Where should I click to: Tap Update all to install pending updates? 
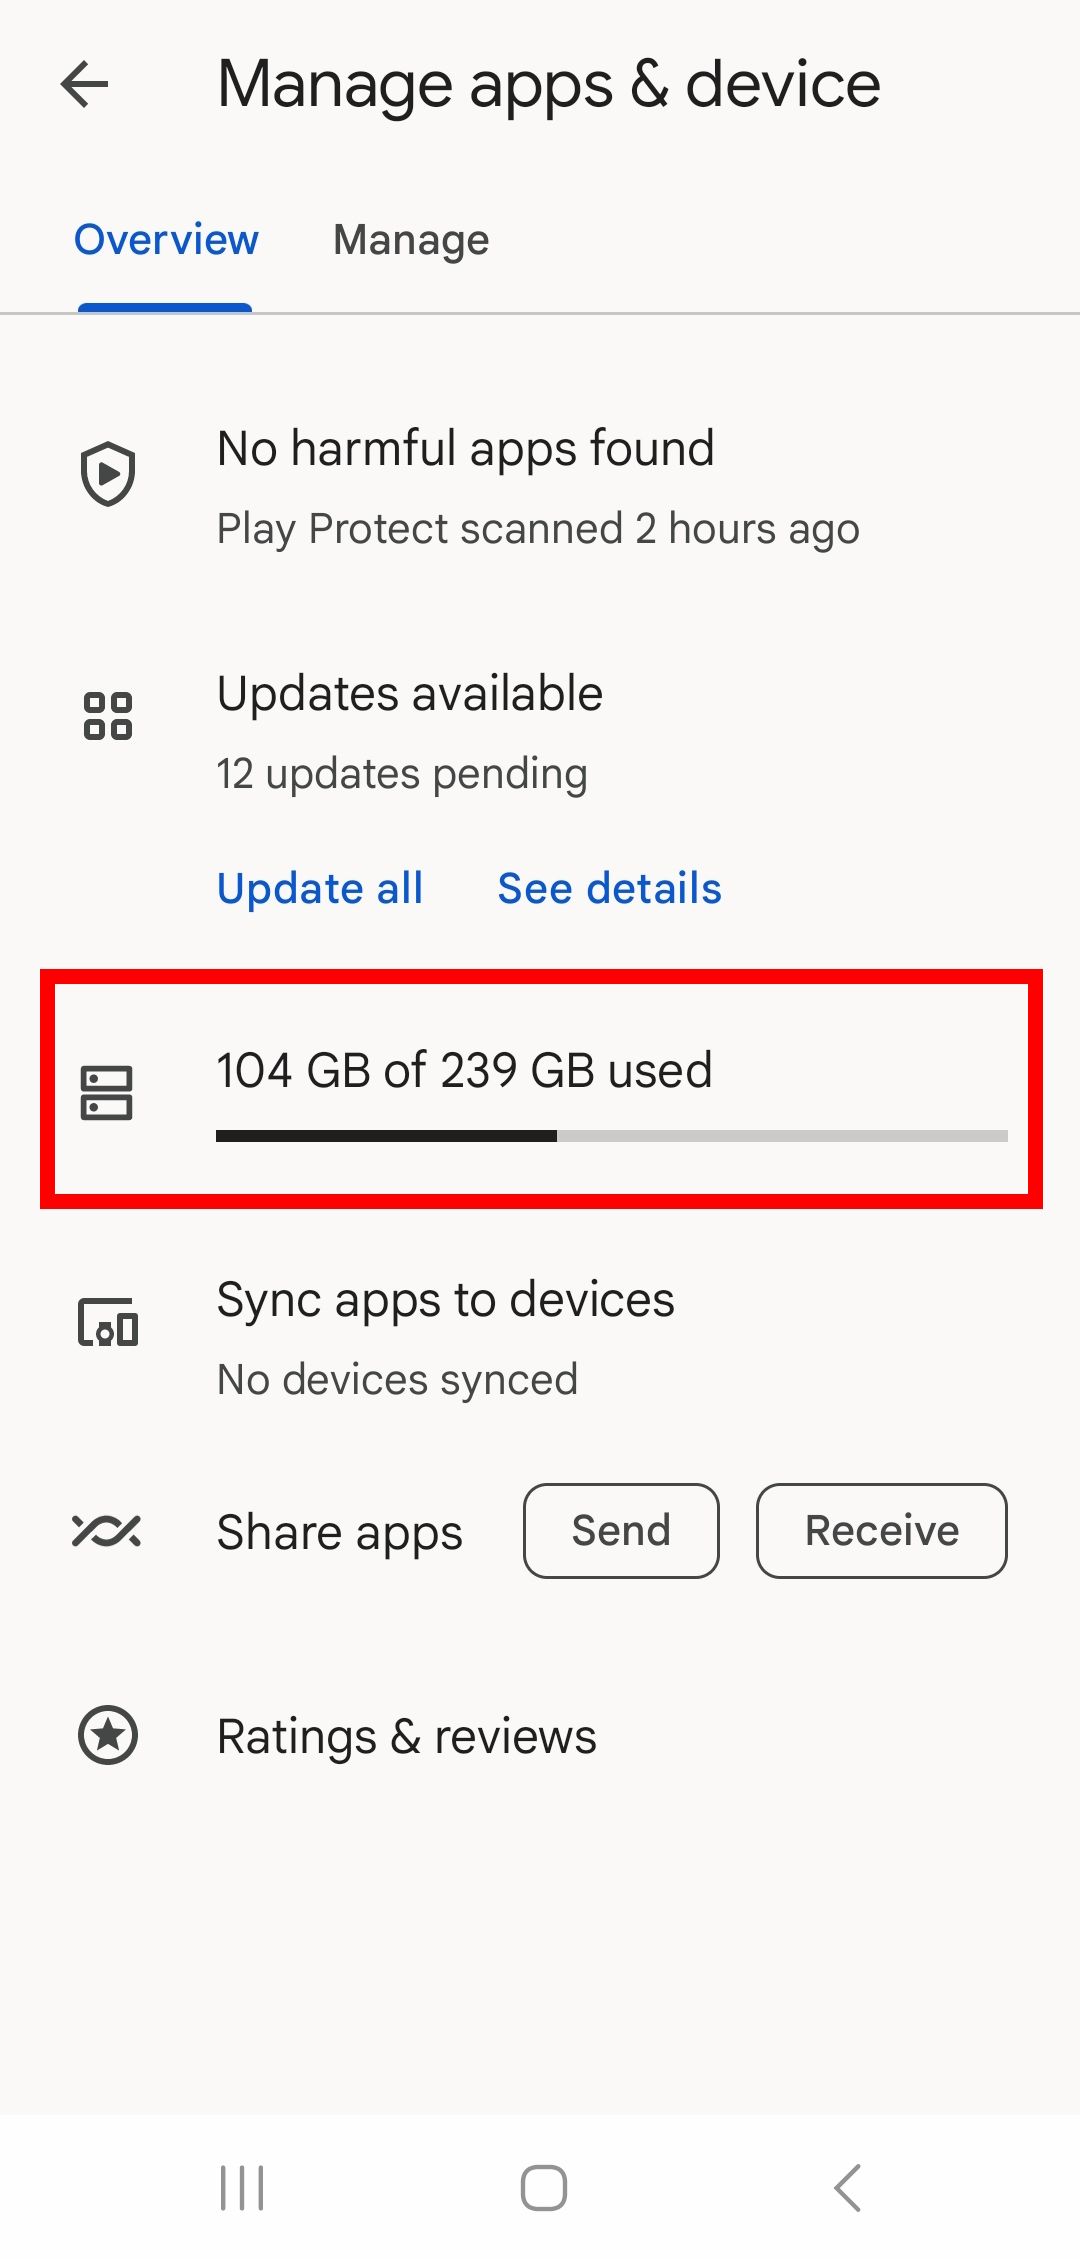click(320, 888)
